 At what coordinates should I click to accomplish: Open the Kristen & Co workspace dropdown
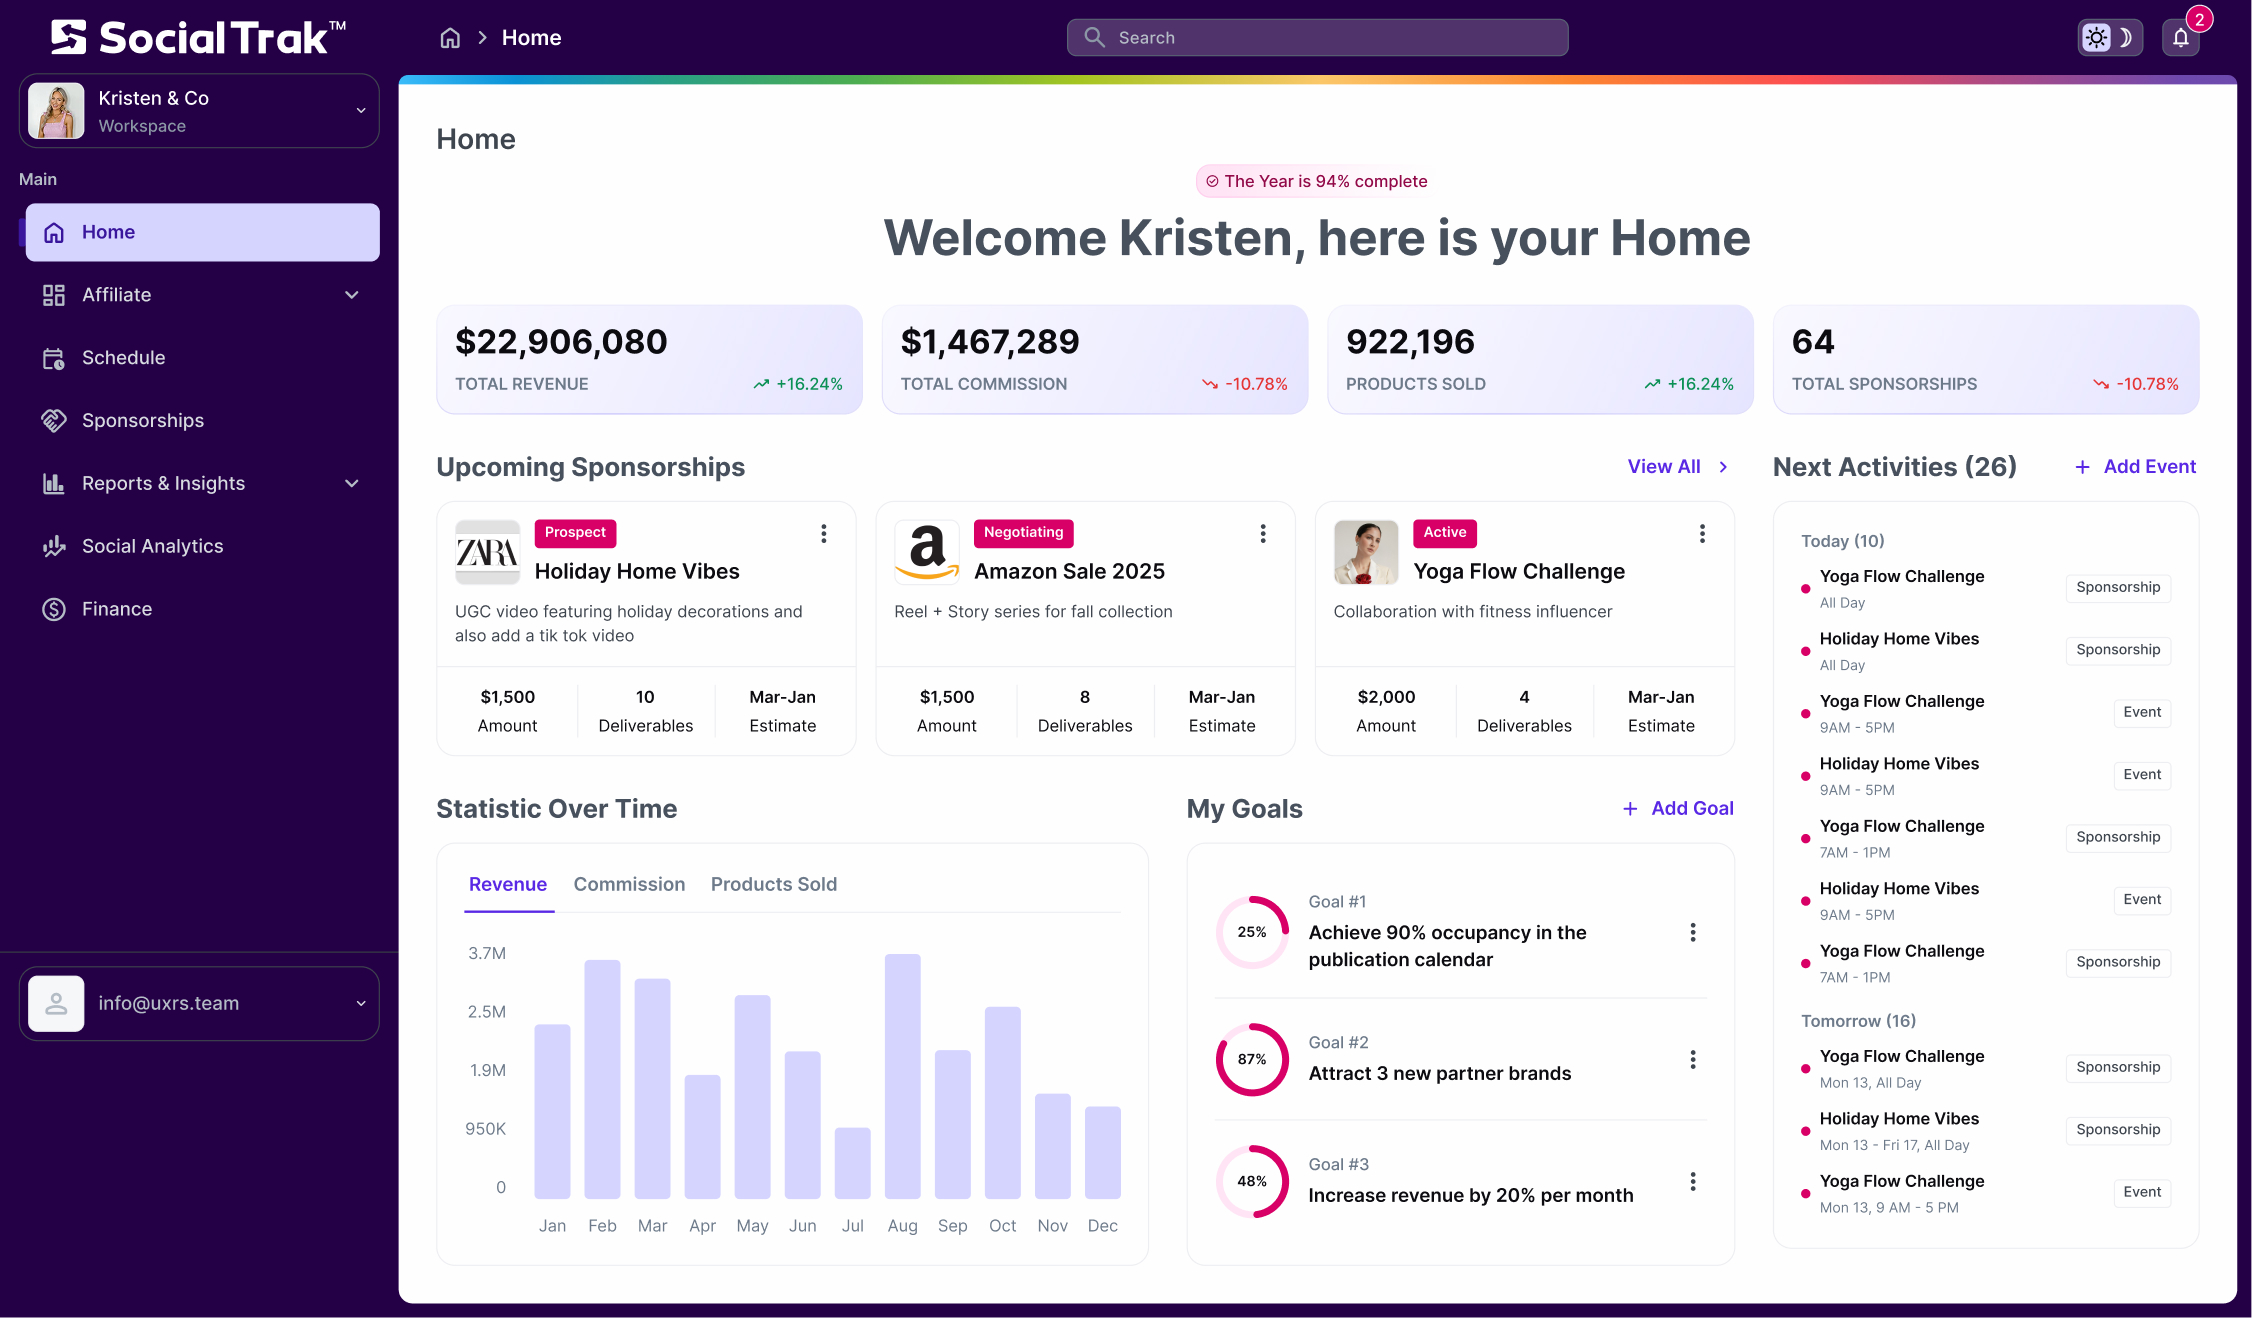pos(199,111)
